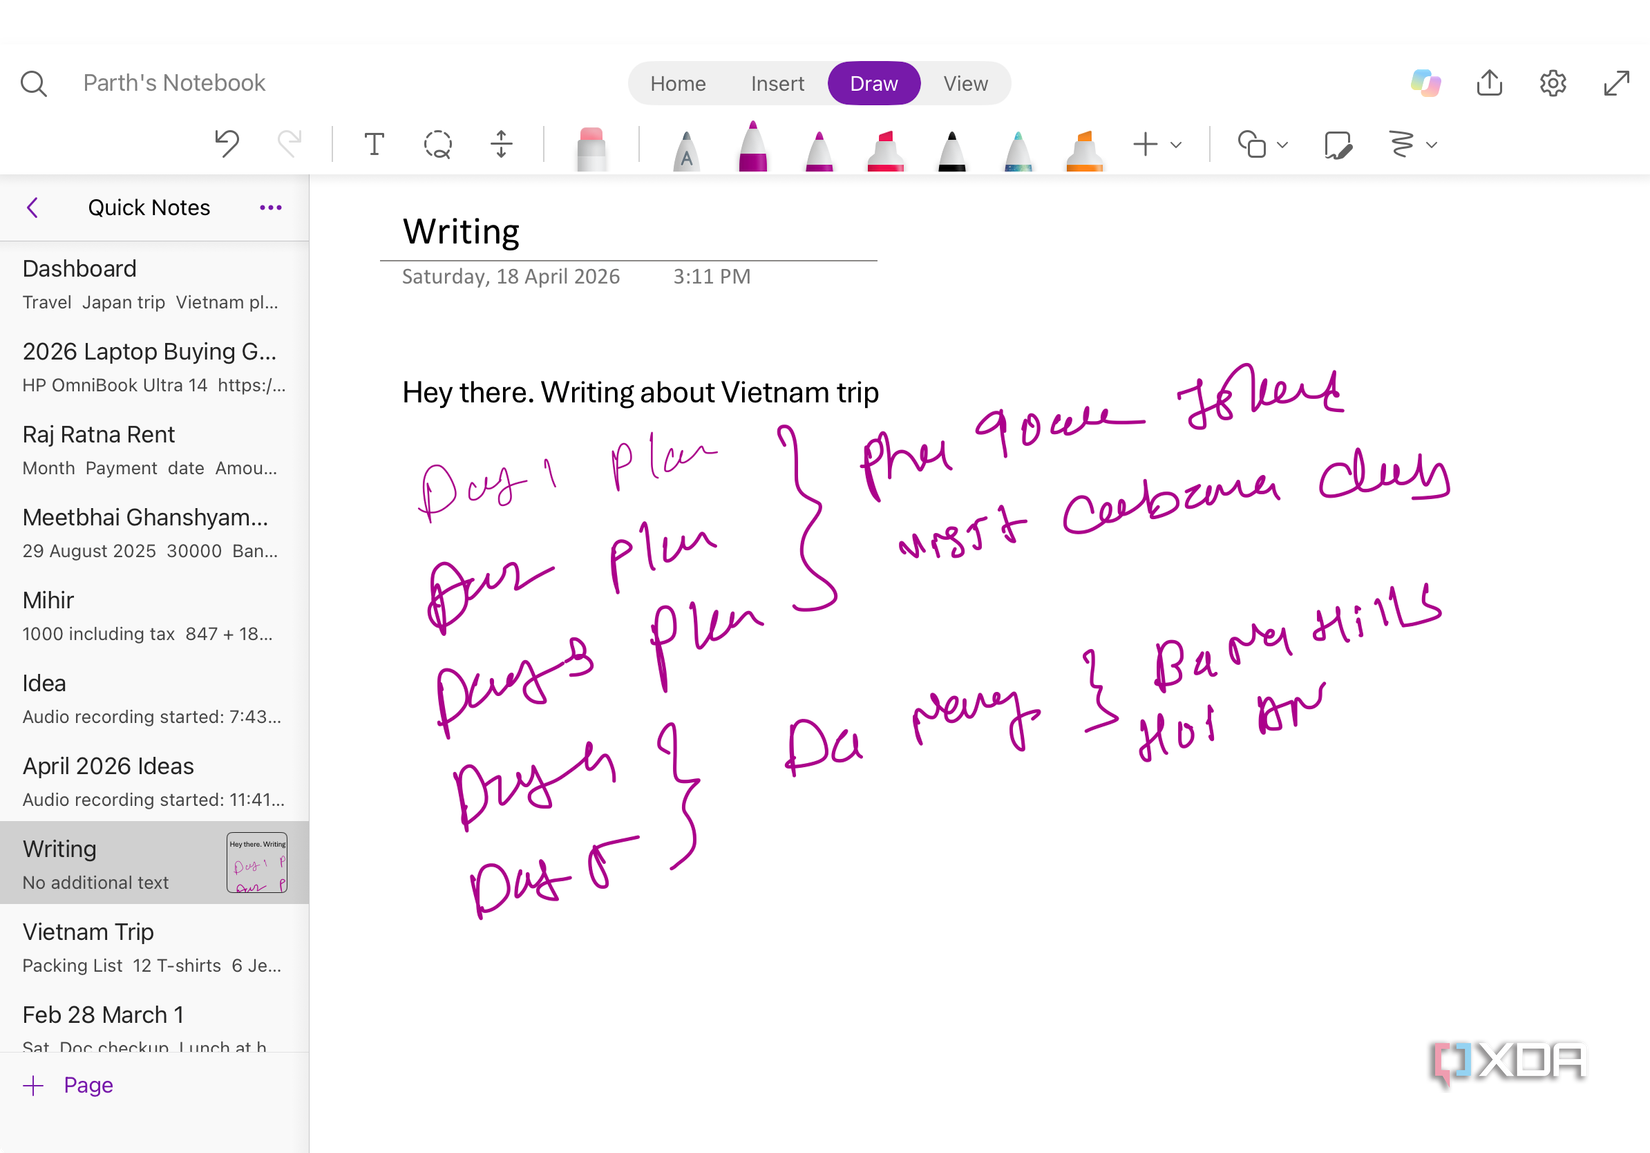The width and height of the screenshot is (1650, 1153).
Task: Open the Vietnam Trip page
Action: [154, 947]
